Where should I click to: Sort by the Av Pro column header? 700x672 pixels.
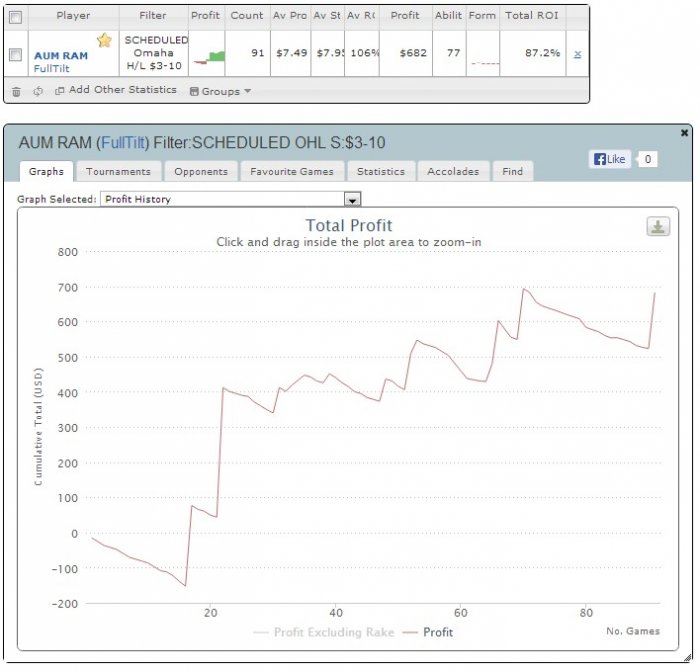(x=290, y=16)
